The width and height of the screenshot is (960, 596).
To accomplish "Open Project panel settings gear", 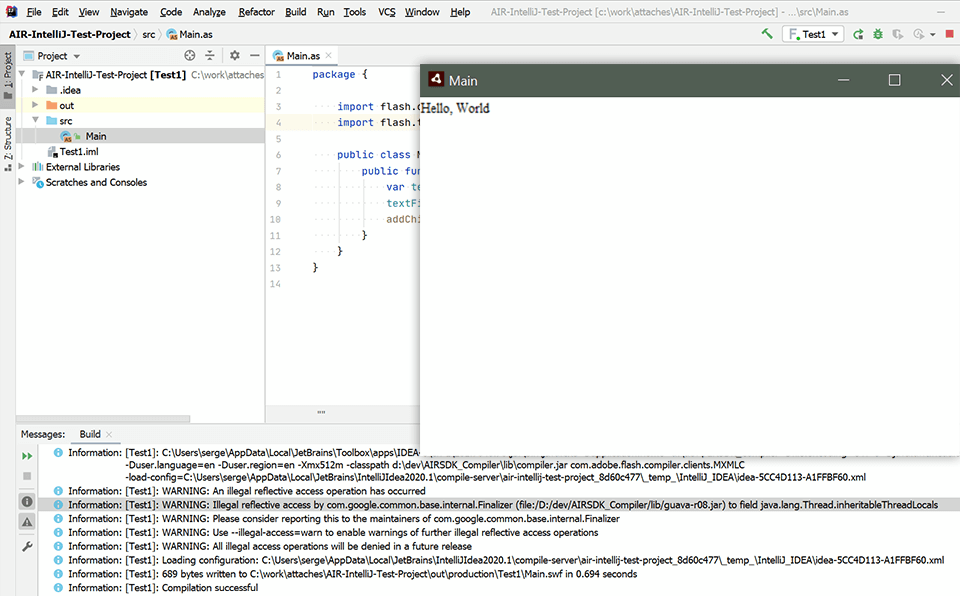I will [x=234, y=56].
